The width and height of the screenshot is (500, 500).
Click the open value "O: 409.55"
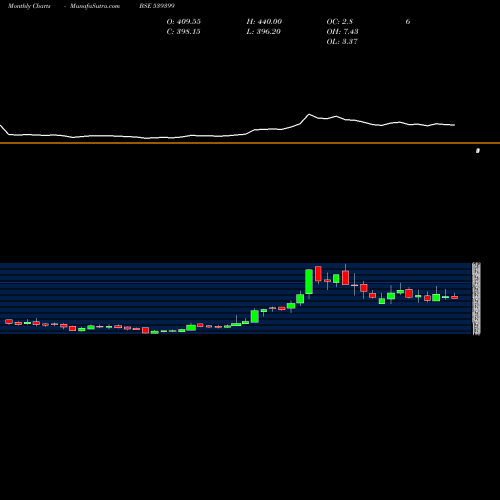click(x=183, y=22)
